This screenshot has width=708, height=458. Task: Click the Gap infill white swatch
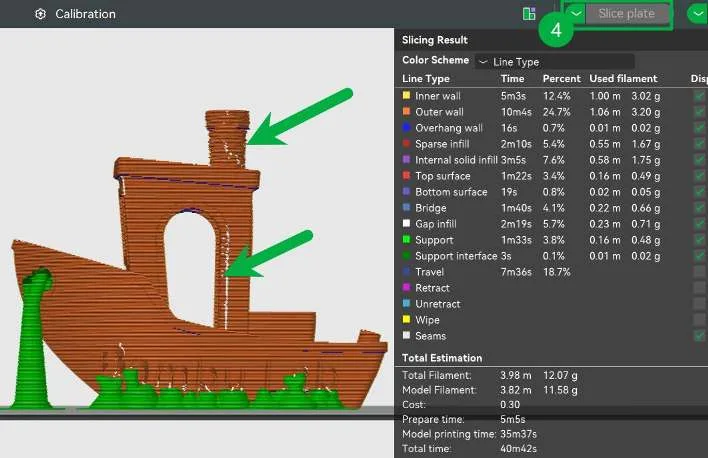coord(406,223)
